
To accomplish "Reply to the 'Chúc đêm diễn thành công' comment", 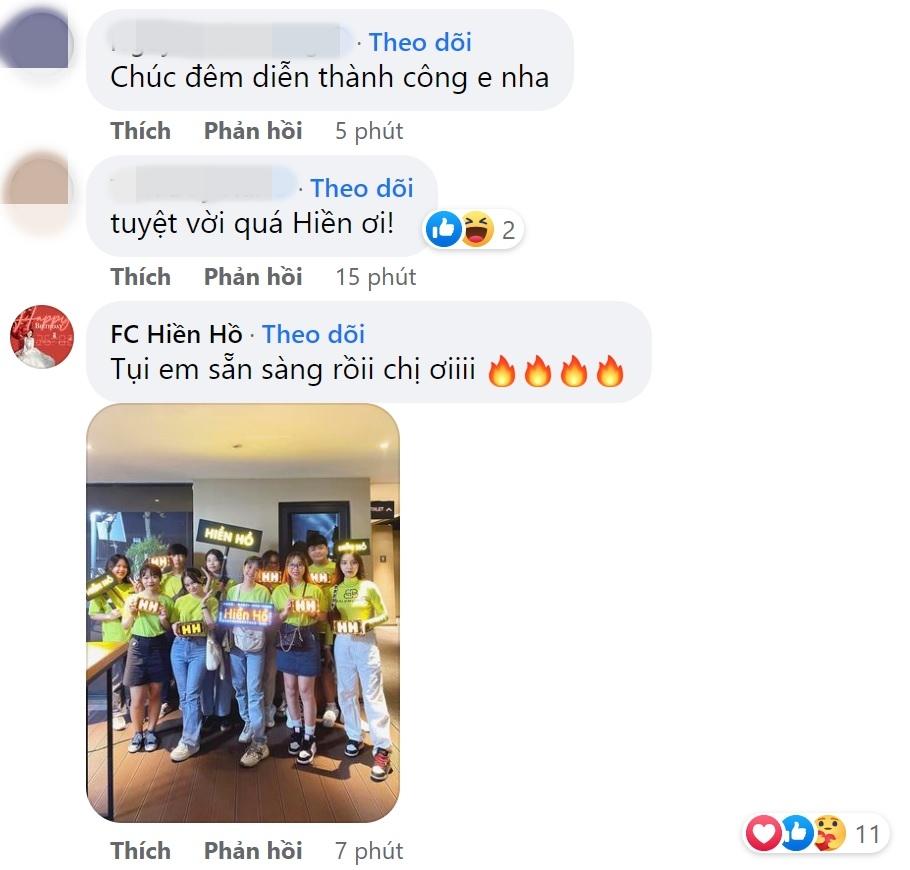I will 253,131.
